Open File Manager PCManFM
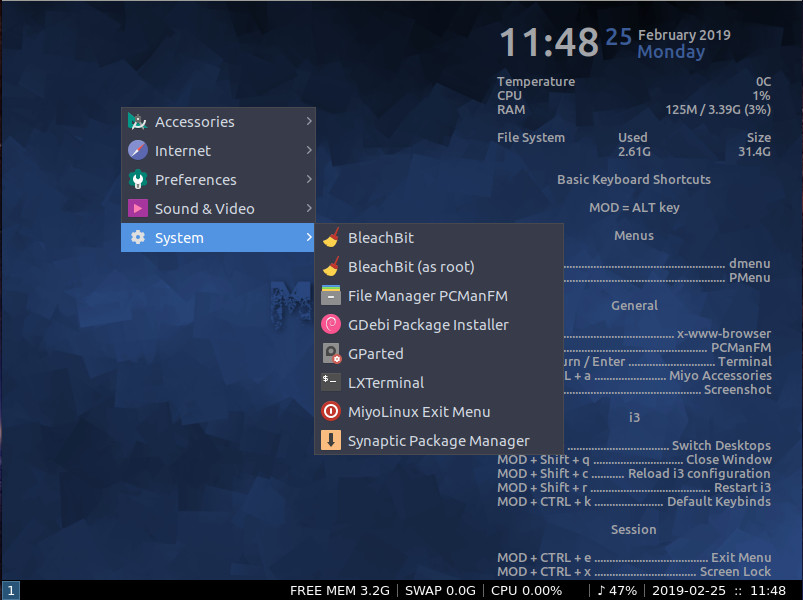This screenshot has height=600, width=803. (x=439, y=295)
